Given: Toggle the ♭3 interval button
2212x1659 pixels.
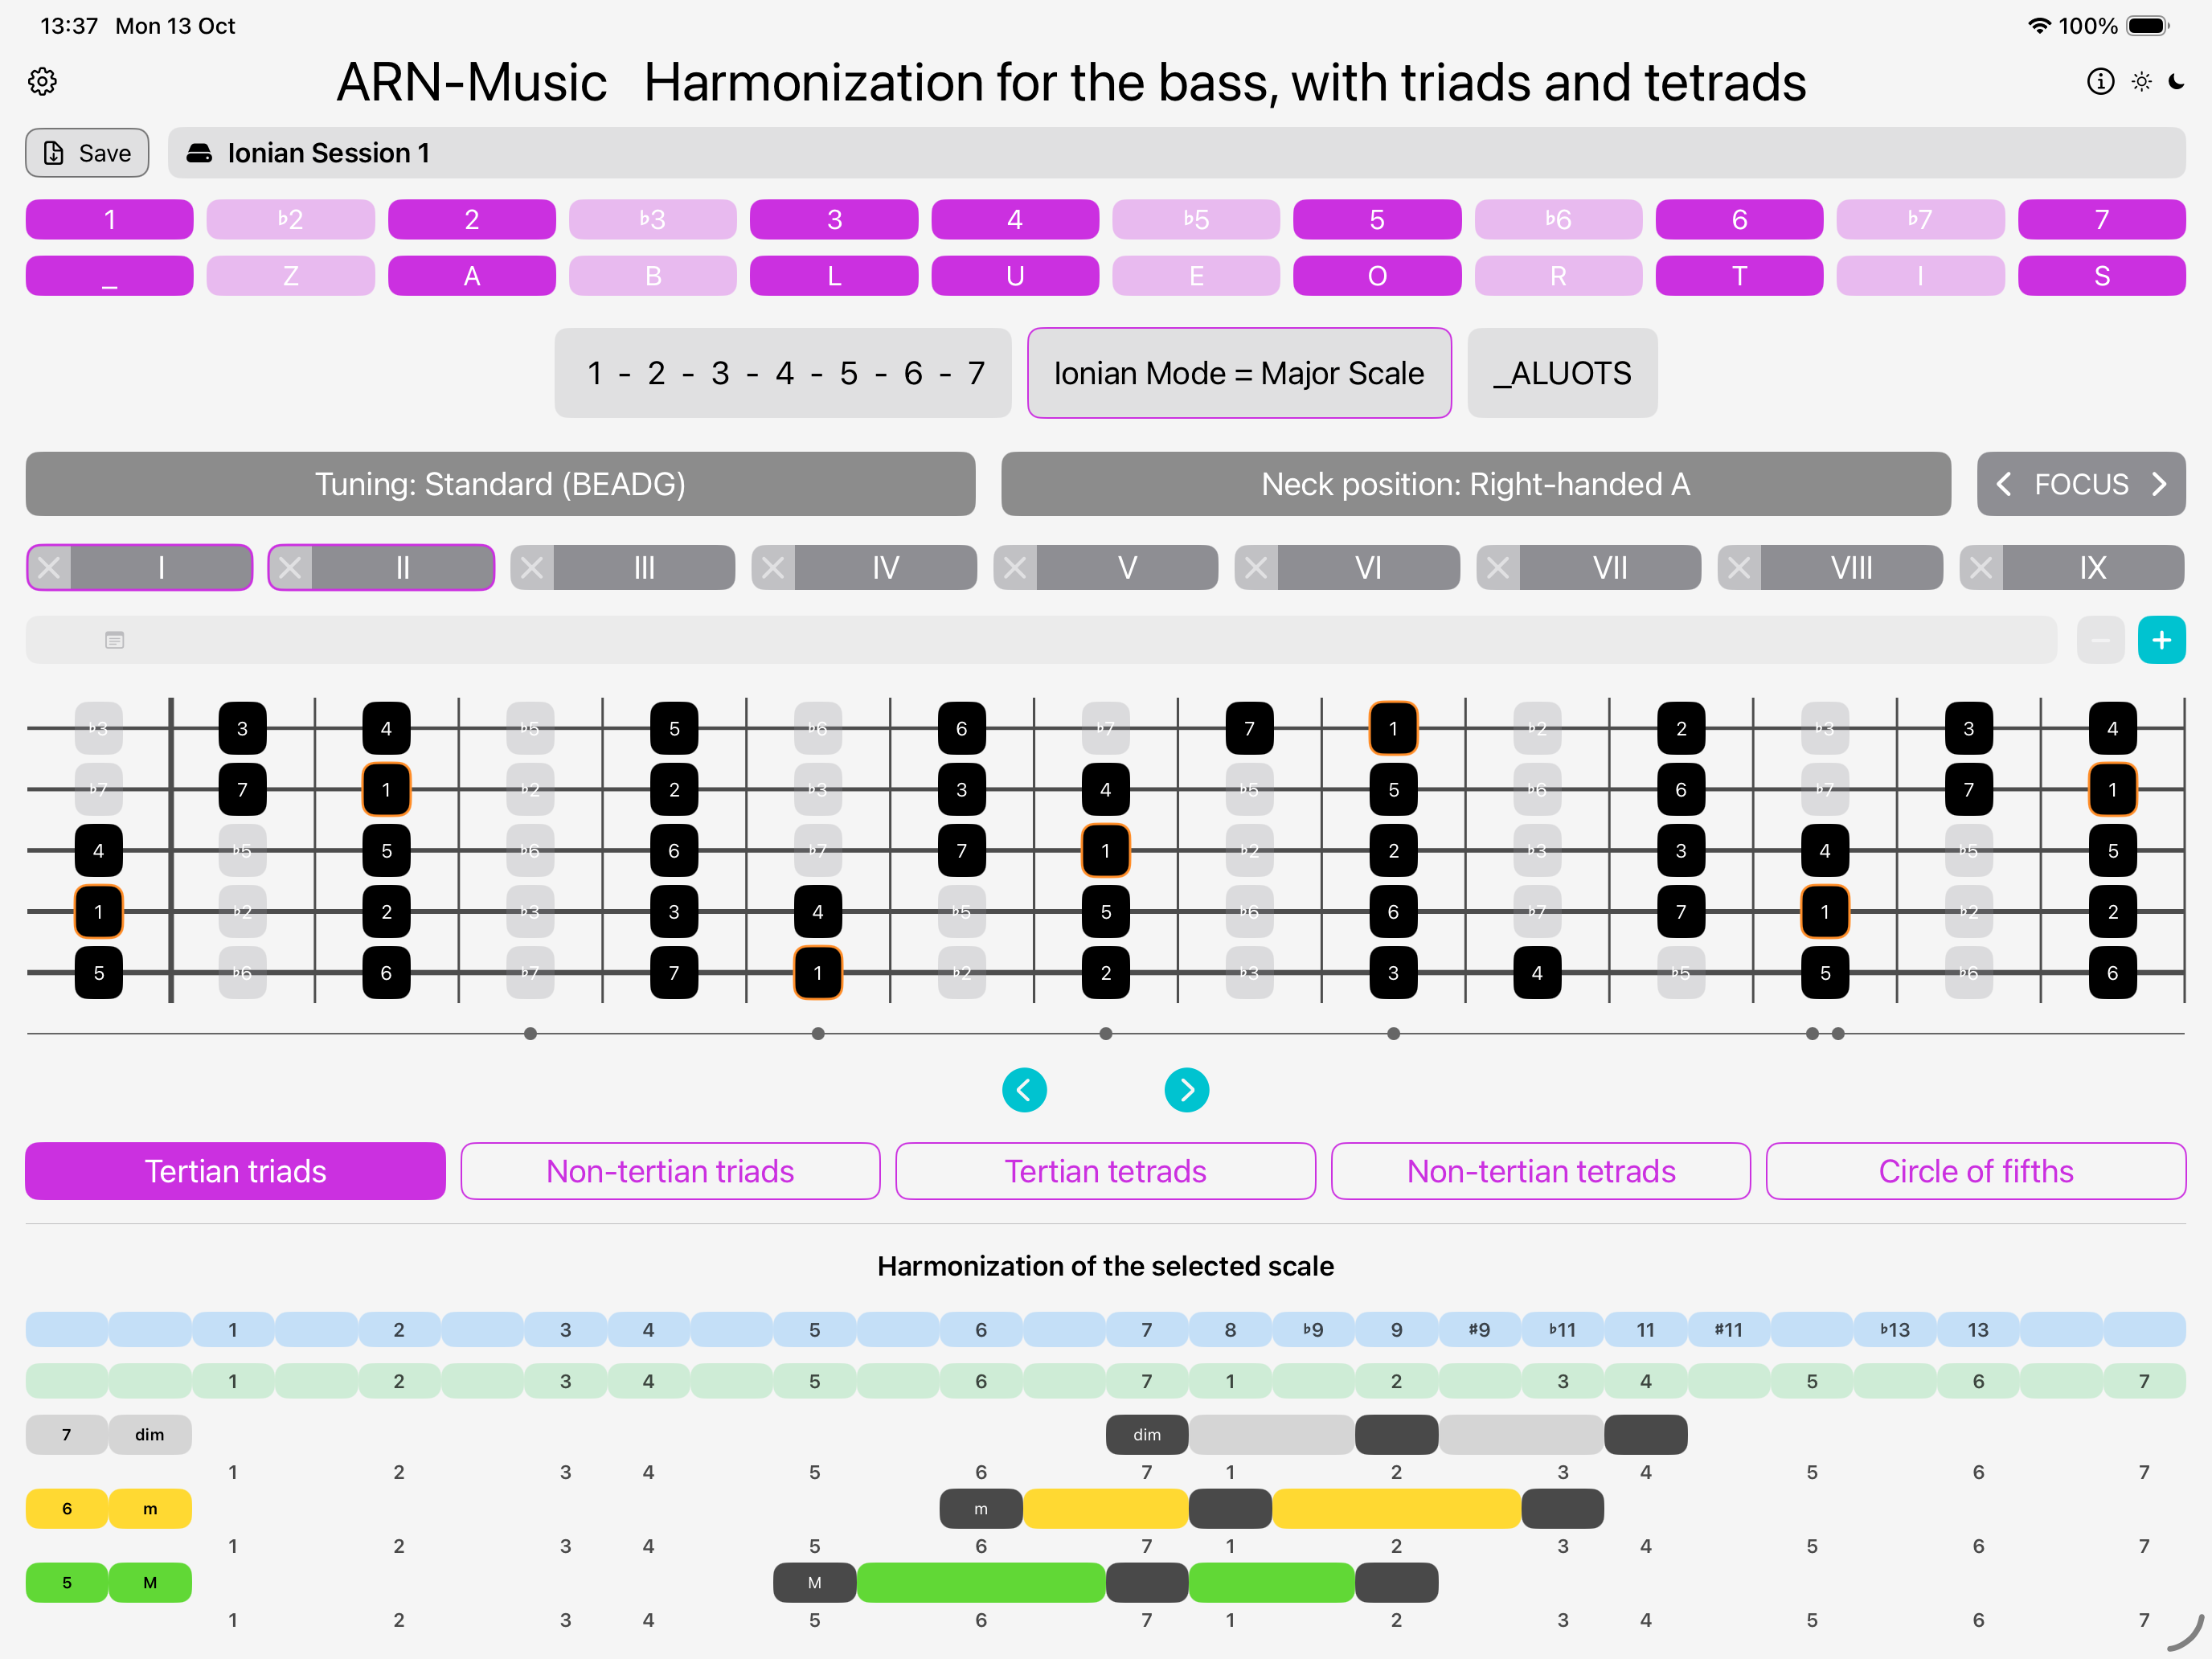Looking at the screenshot, I should (652, 219).
